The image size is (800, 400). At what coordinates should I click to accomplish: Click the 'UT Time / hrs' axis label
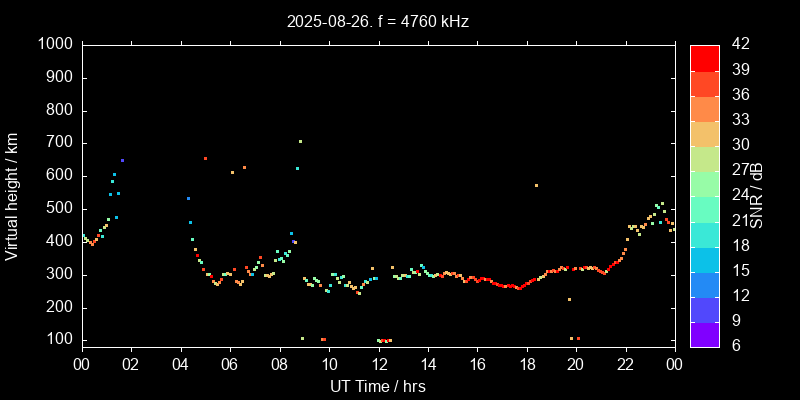377,386
